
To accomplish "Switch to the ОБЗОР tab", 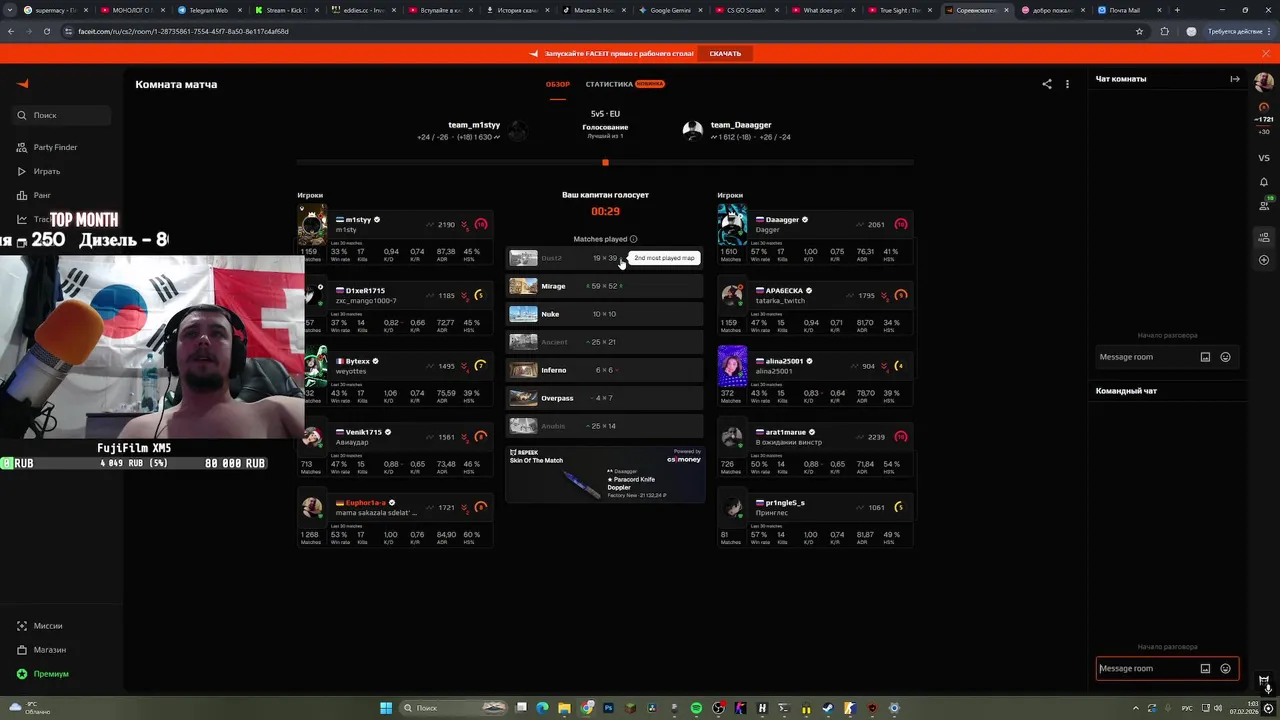I will pyautogui.click(x=557, y=84).
